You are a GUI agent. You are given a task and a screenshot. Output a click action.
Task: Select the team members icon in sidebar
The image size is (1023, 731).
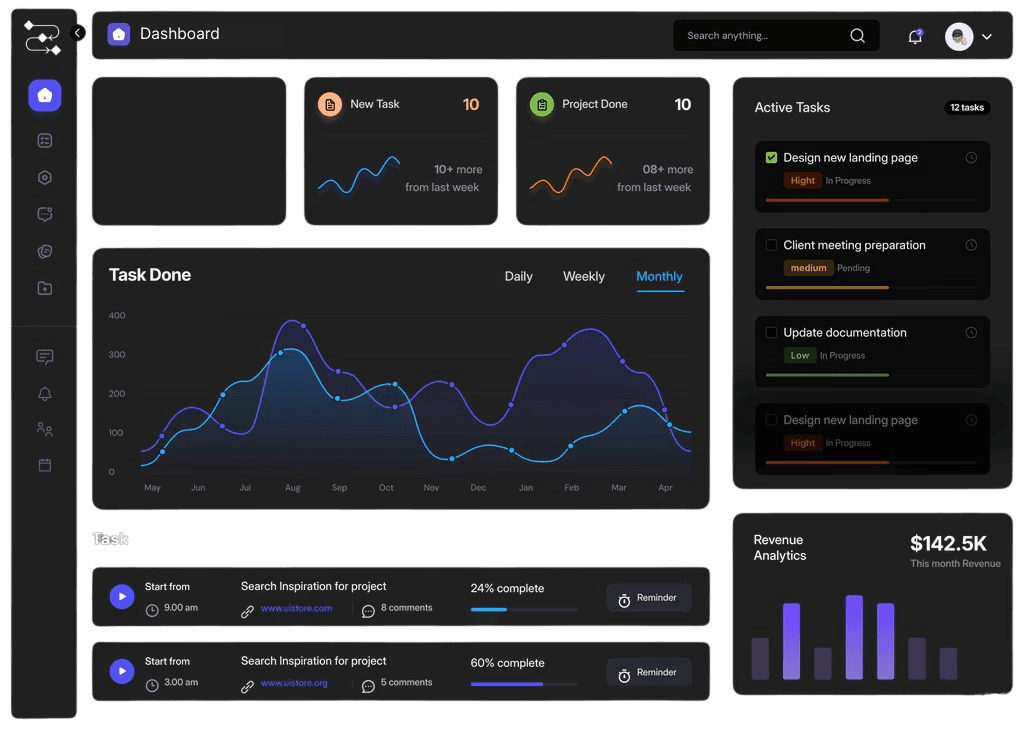pyautogui.click(x=44, y=428)
